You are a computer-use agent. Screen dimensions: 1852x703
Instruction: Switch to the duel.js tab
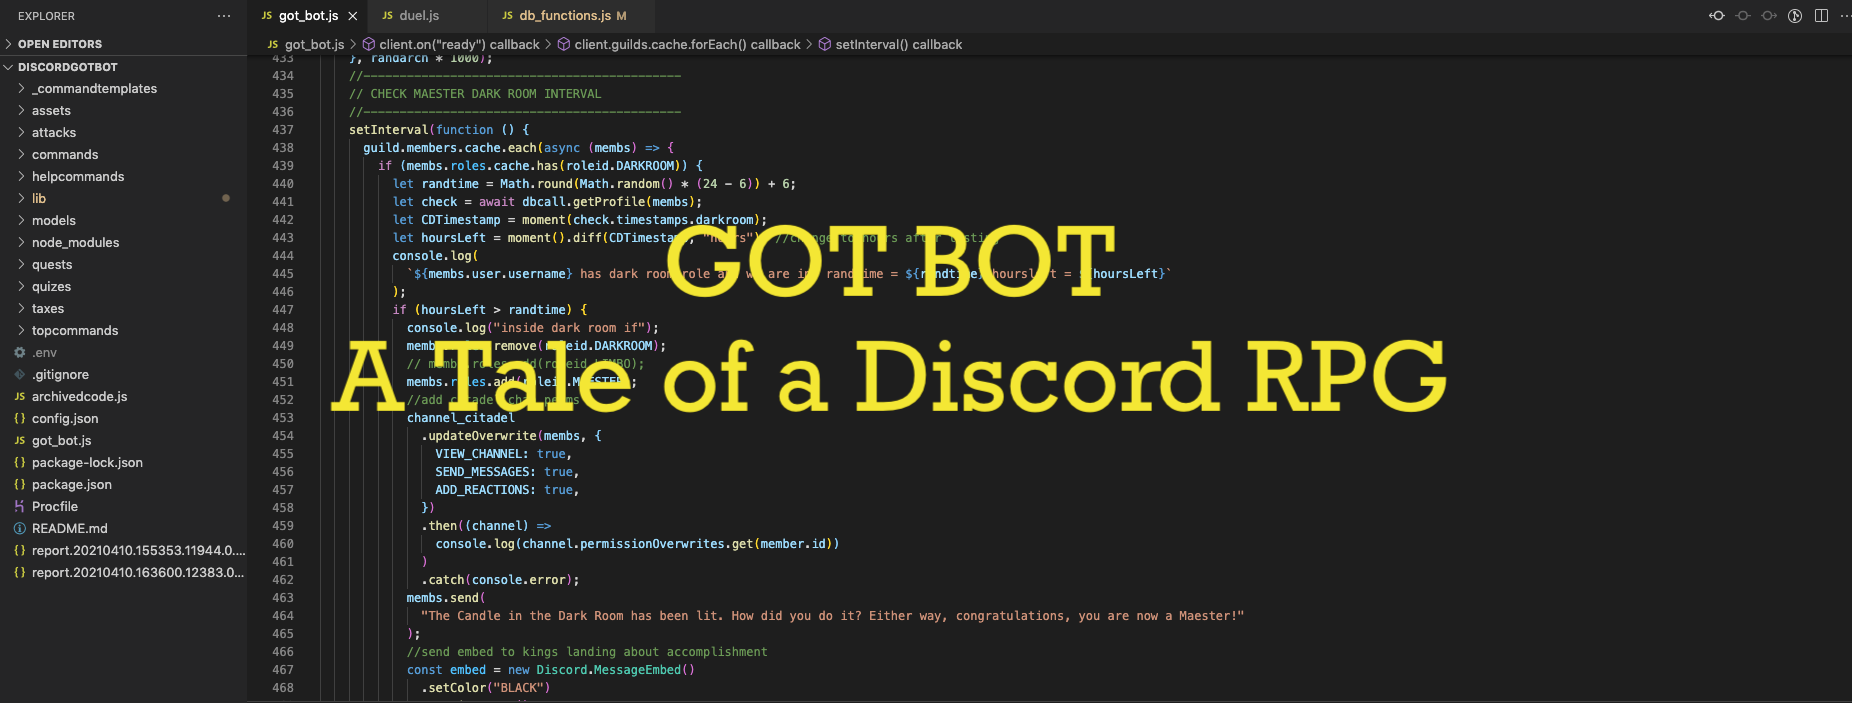point(419,16)
